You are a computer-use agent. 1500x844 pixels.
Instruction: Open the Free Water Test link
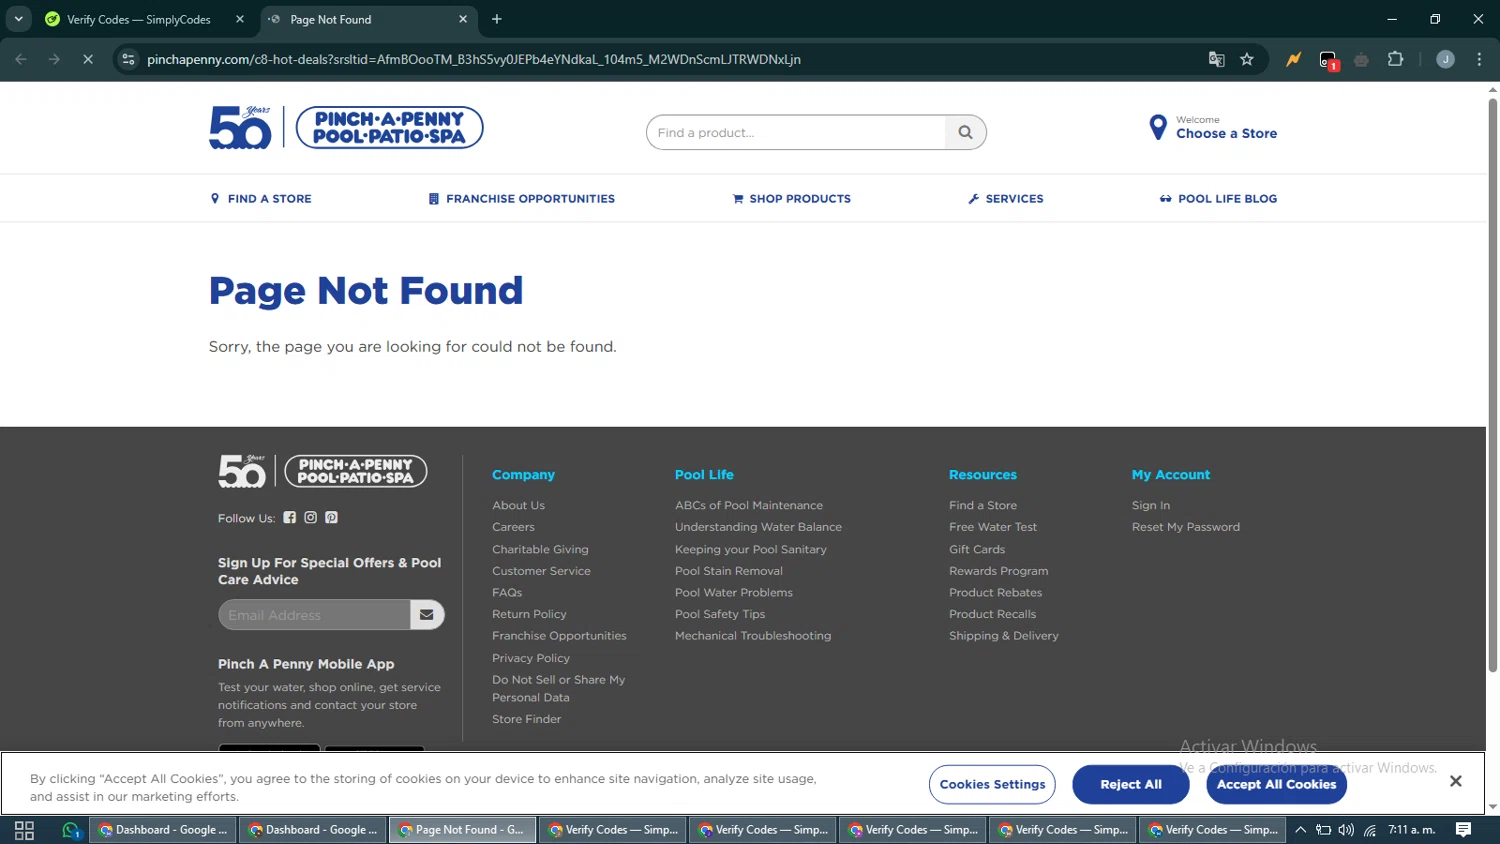tap(993, 527)
